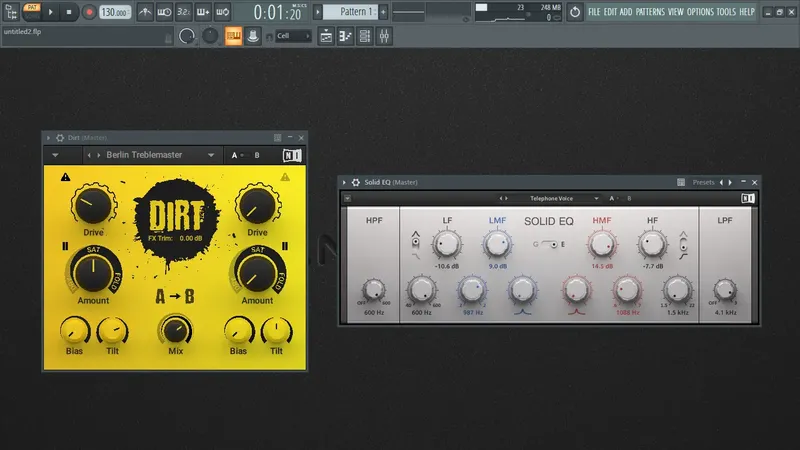Next preset arrow in Solid EQ title bar
The image size is (800, 450).
[x=730, y=182]
